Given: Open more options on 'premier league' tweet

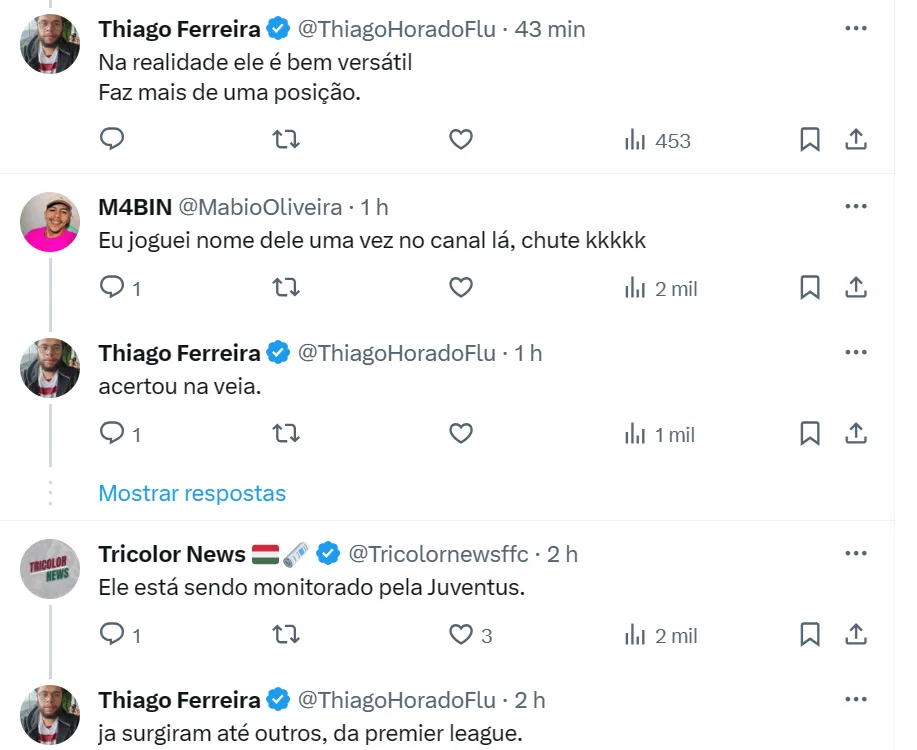Looking at the screenshot, I should pos(856,699).
